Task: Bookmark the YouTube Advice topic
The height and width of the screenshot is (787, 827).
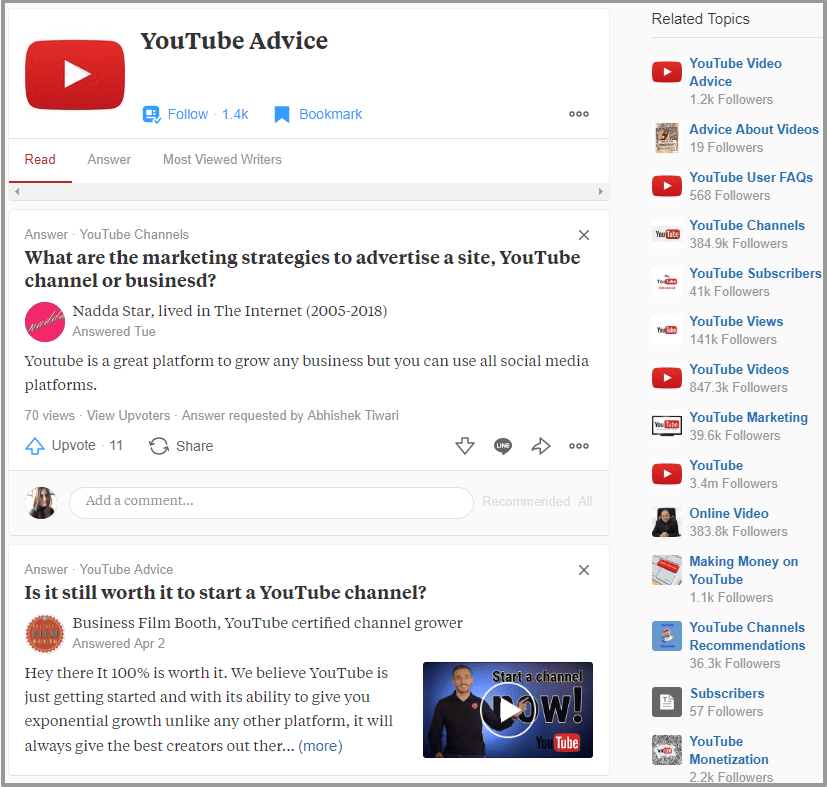Action: click(x=318, y=114)
